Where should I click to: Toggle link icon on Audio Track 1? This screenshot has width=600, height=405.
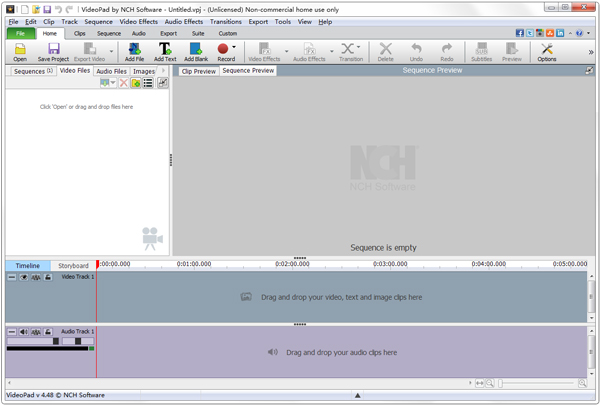click(36, 332)
